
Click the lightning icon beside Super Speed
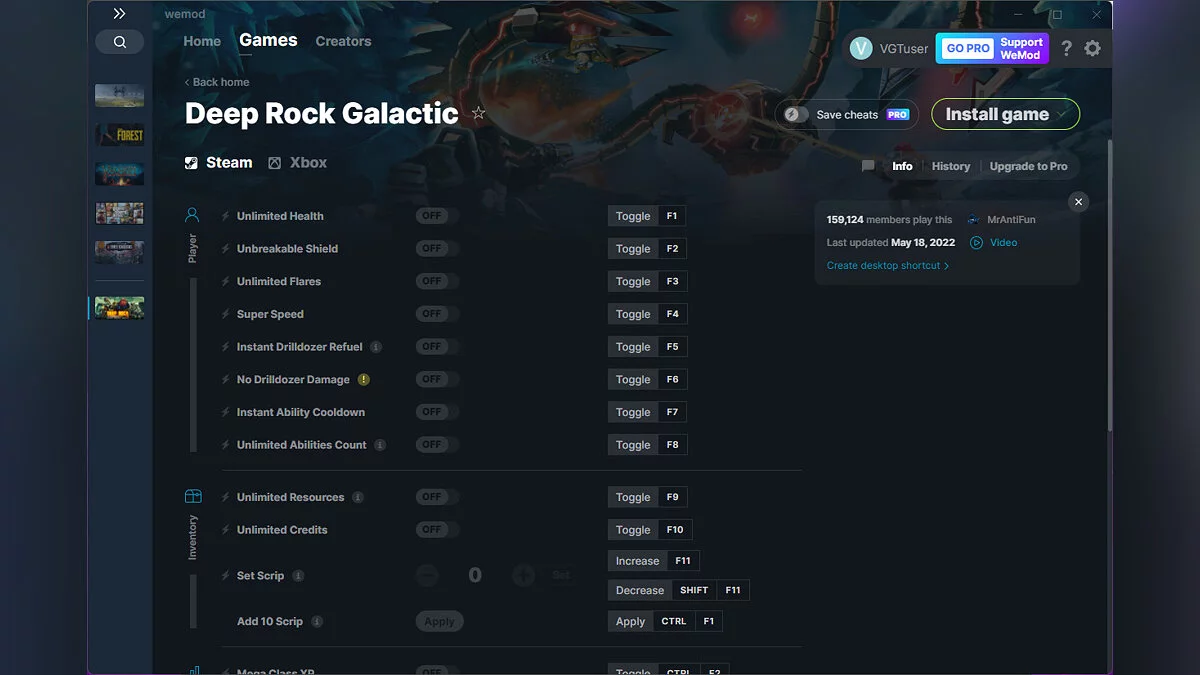click(x=226, y=314)
